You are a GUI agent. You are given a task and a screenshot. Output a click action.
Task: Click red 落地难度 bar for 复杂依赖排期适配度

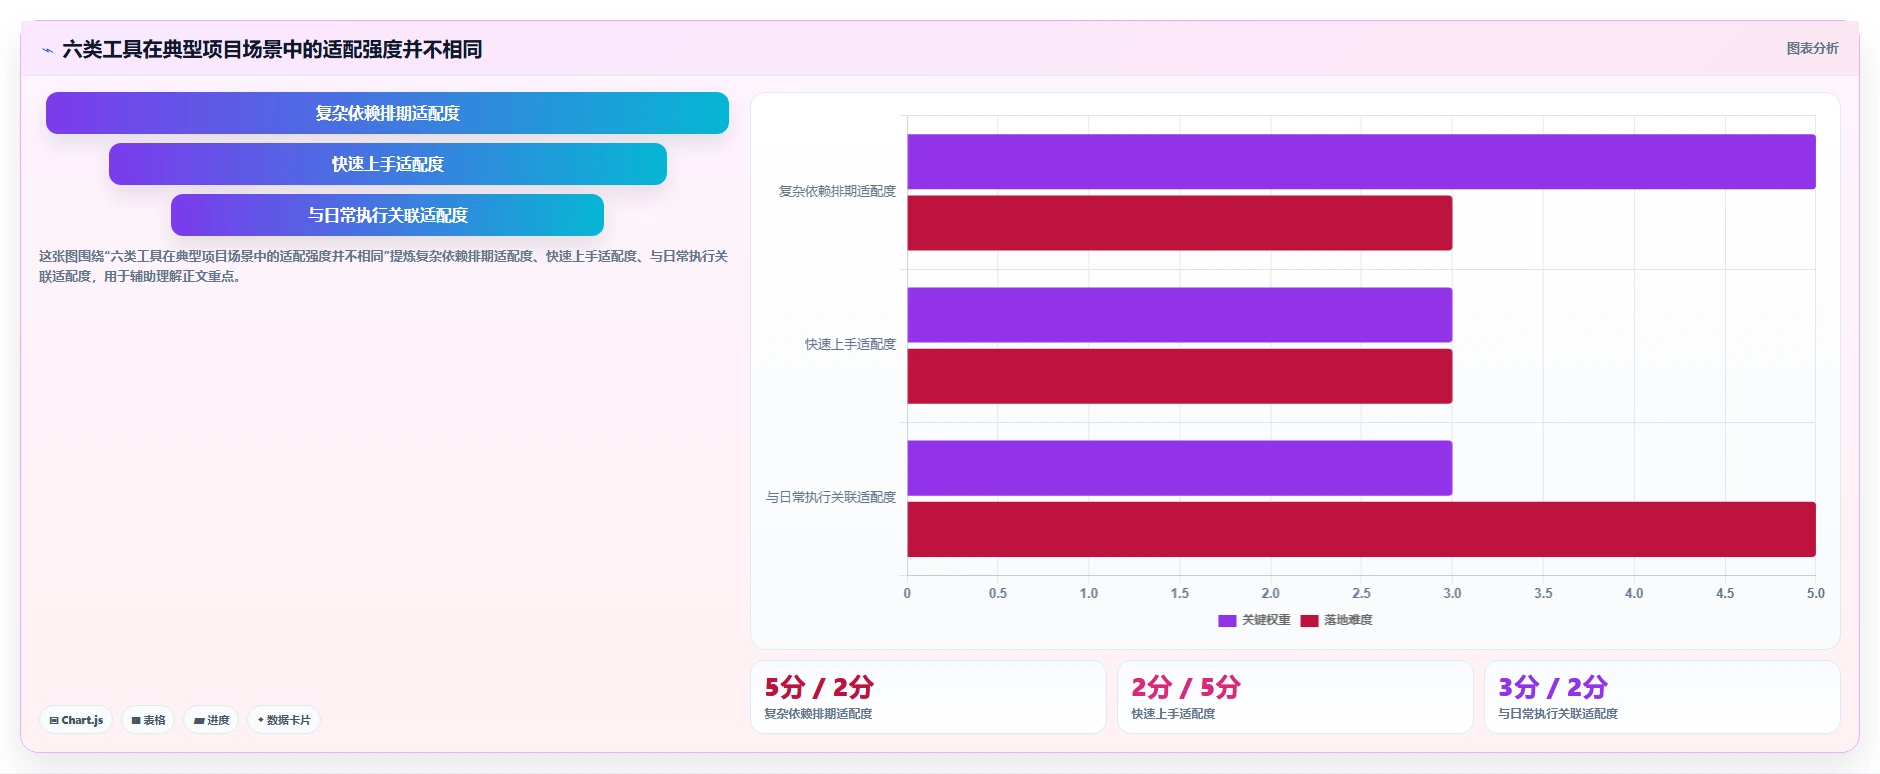(1179, 223)
